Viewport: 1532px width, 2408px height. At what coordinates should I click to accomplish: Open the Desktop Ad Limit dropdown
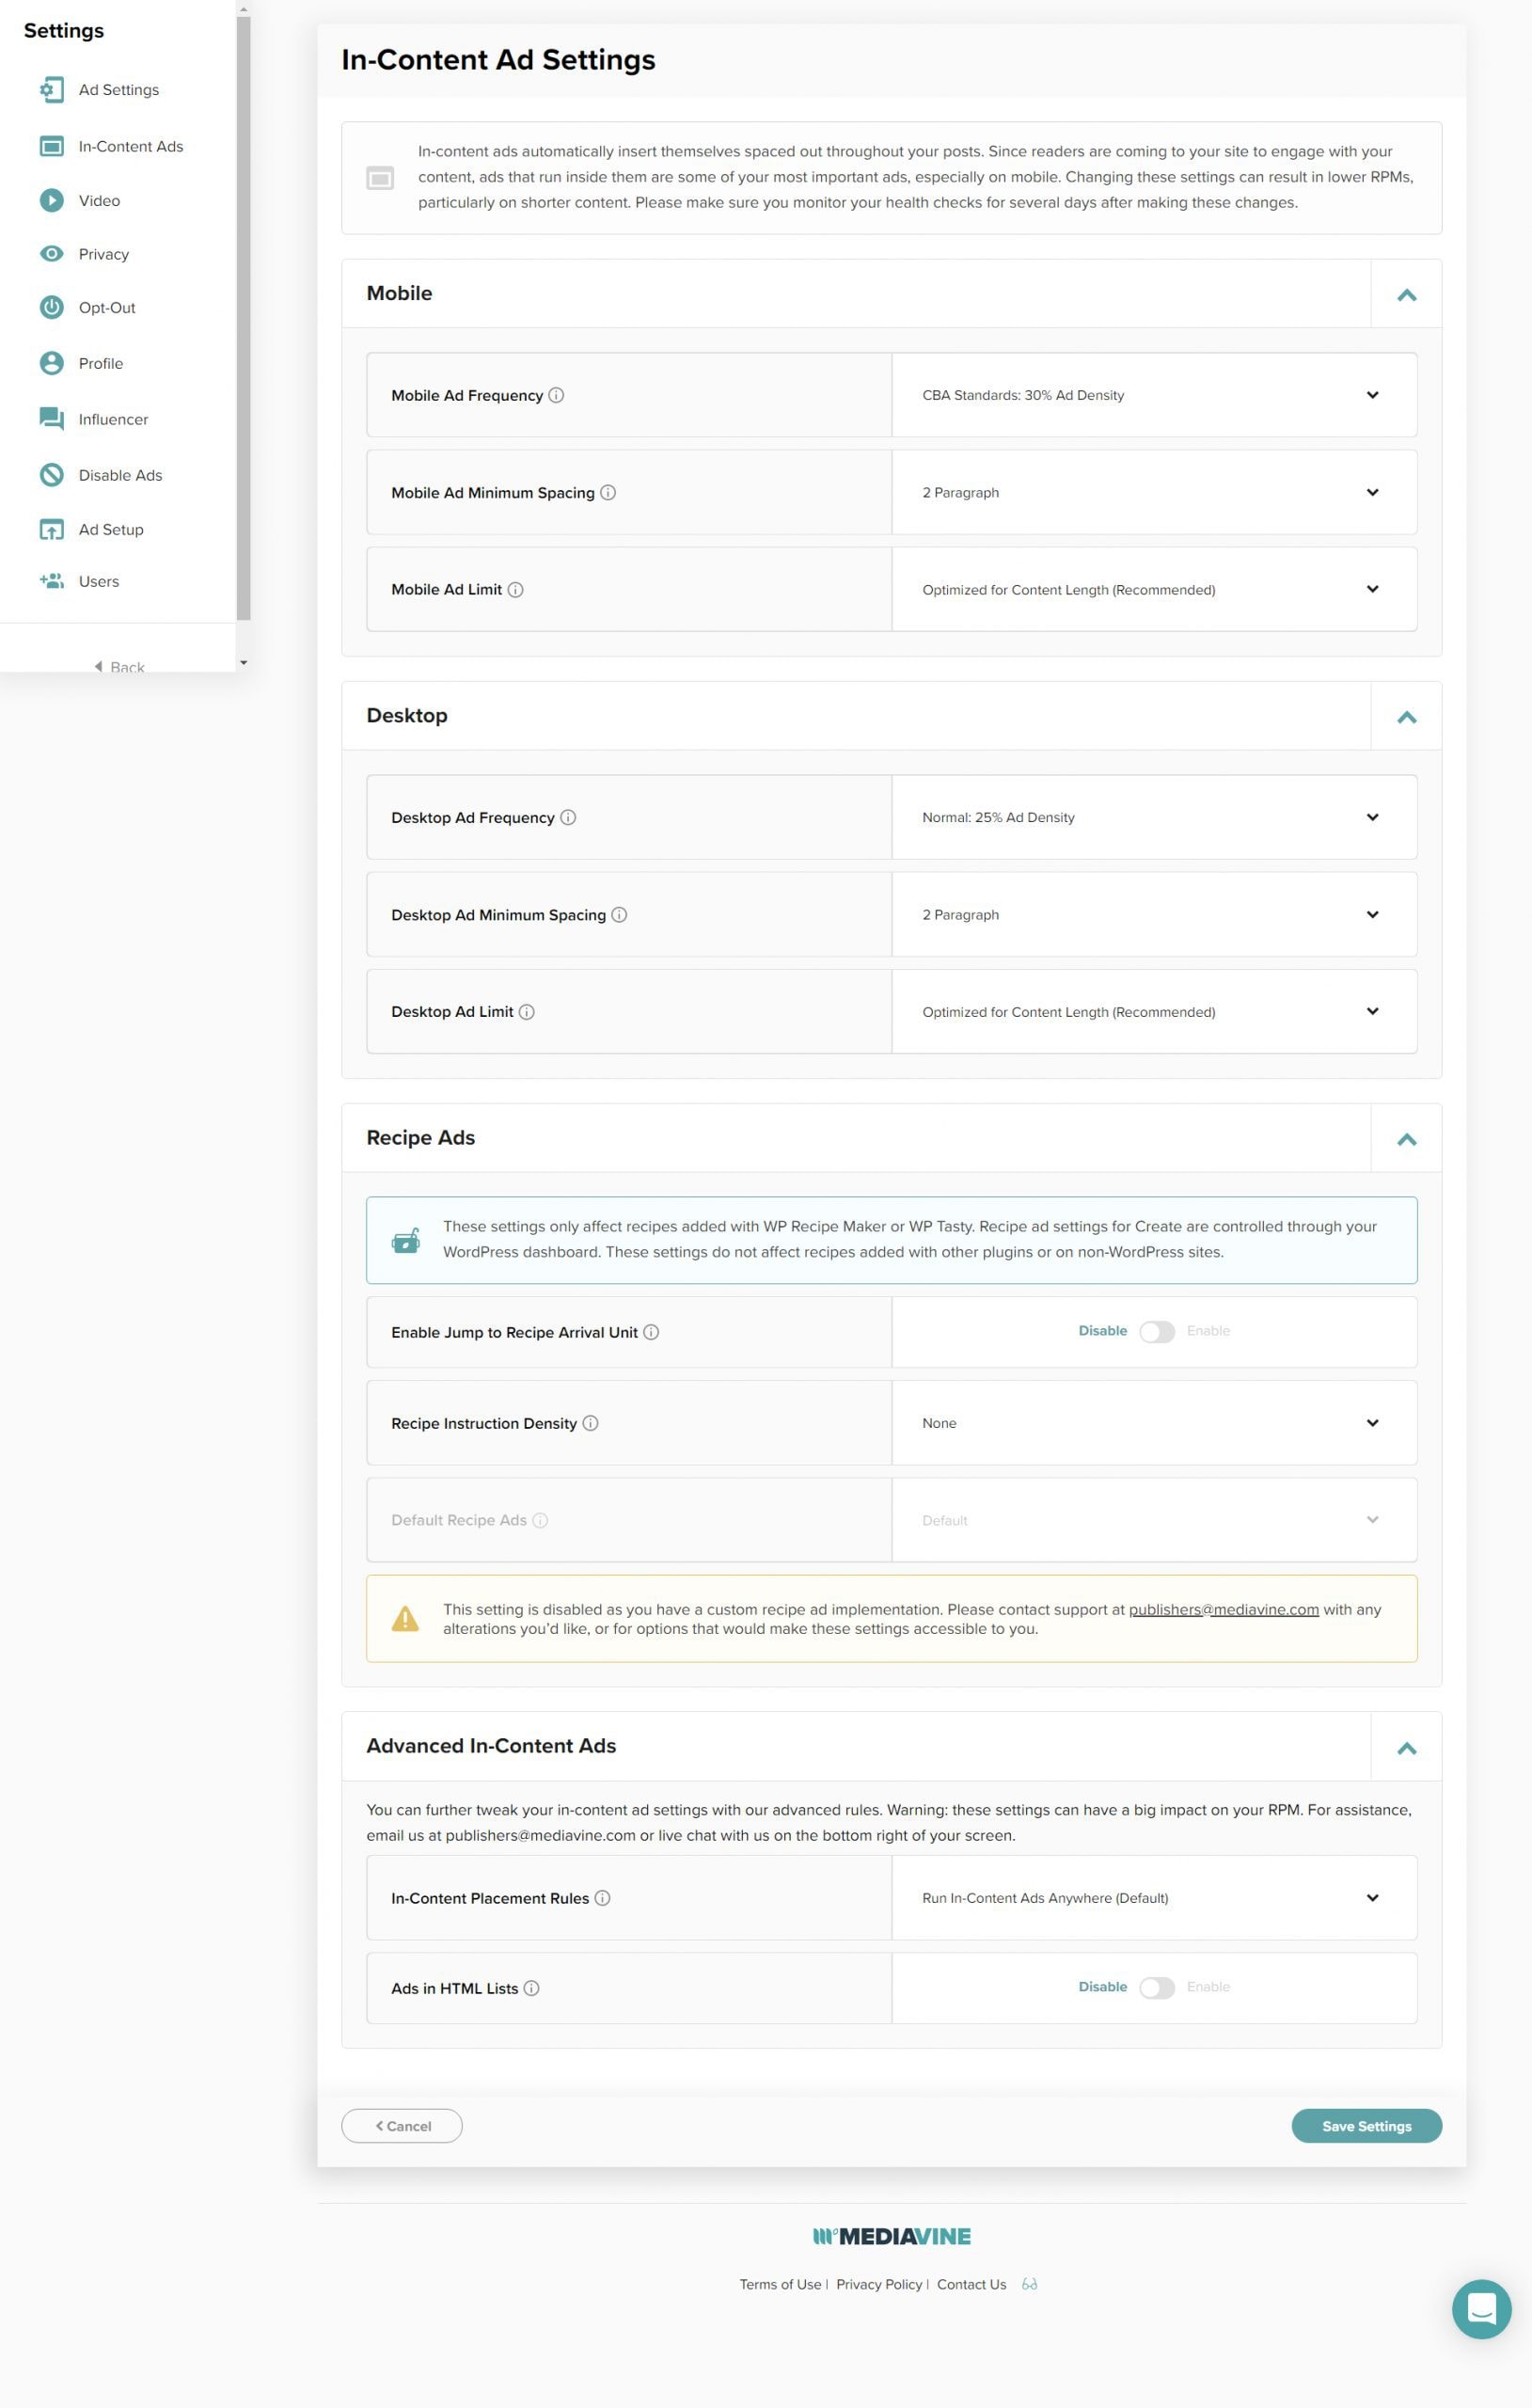tap(1154, 1011)
